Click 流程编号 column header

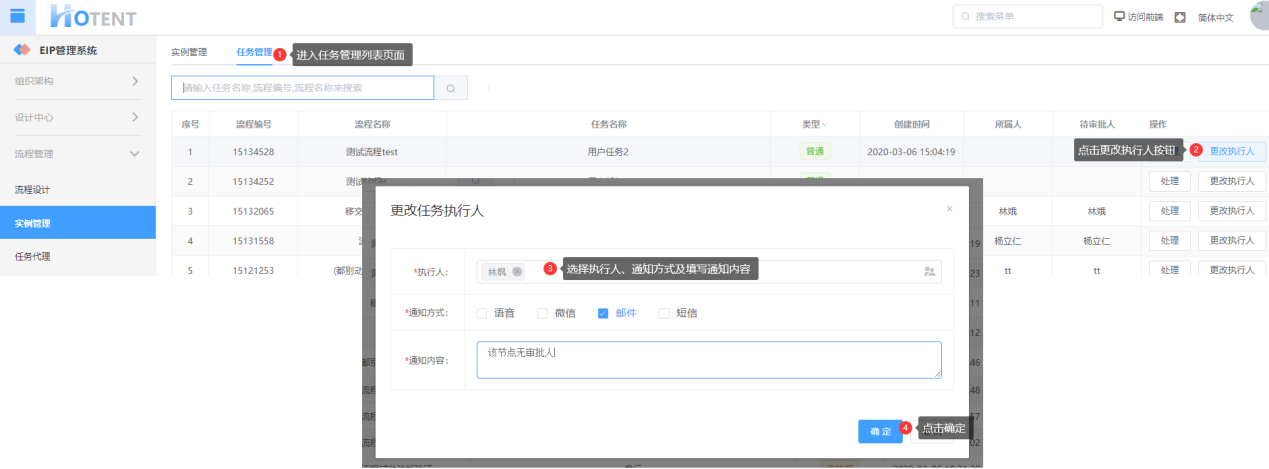253,124
